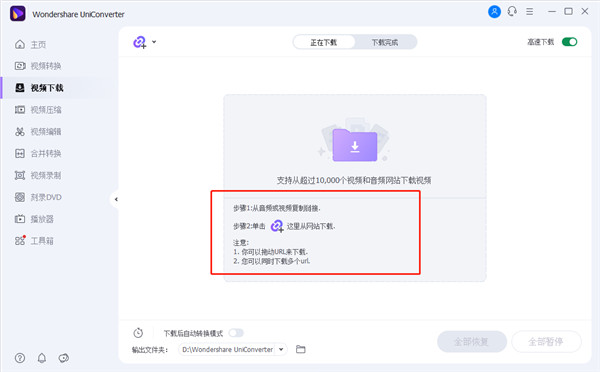Click the video compress icon in sidebar

pos(20,110)
